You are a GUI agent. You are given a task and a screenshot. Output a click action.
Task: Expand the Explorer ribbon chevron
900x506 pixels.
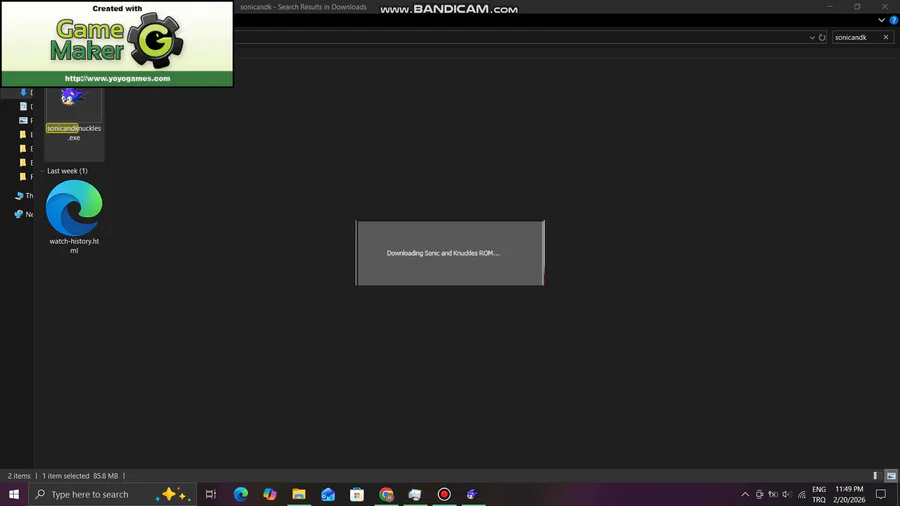pyautogui.click(x=881, y=20)
